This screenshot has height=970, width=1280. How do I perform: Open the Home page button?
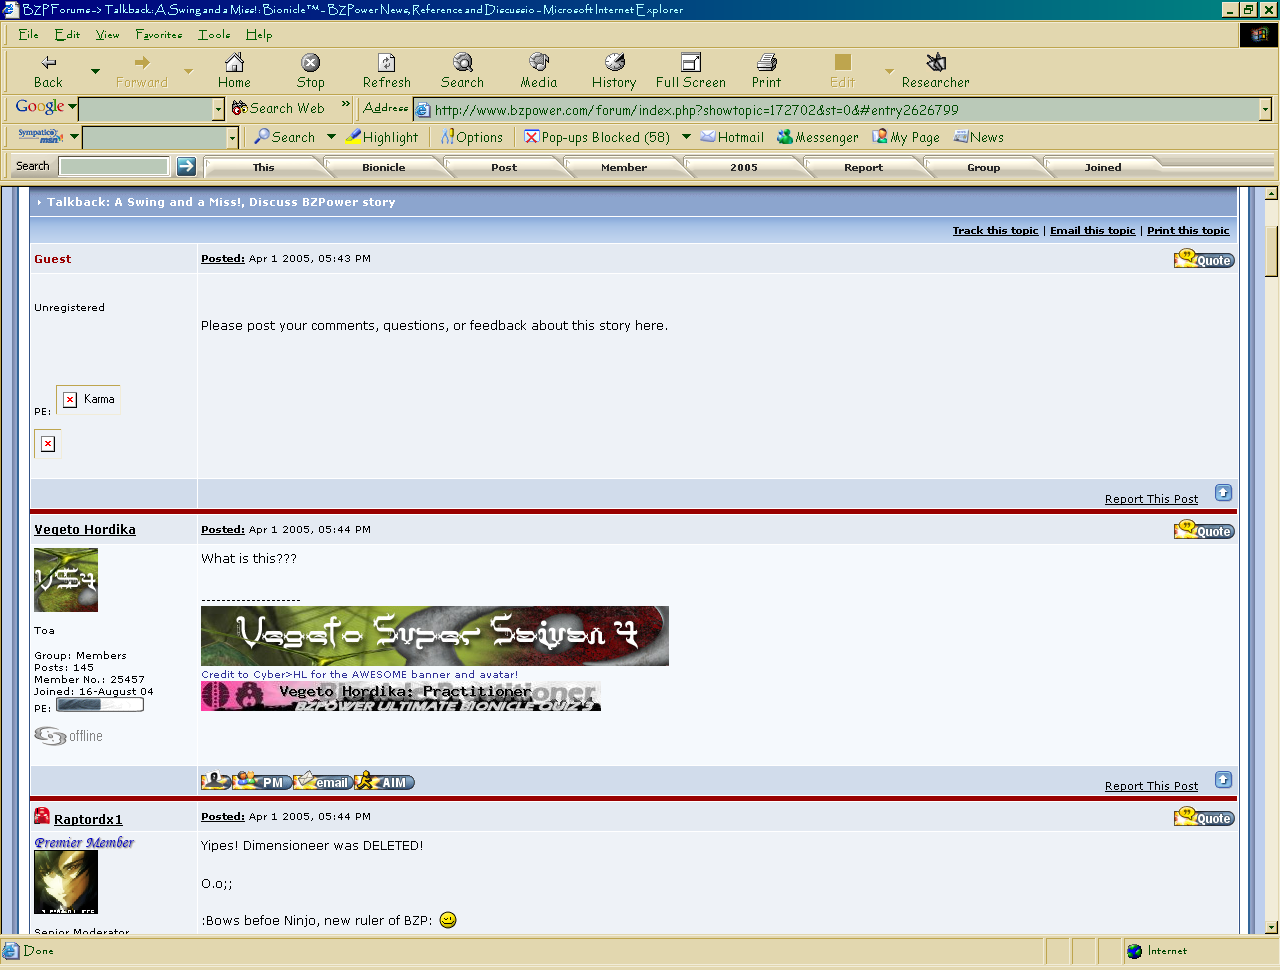point(234,71)
